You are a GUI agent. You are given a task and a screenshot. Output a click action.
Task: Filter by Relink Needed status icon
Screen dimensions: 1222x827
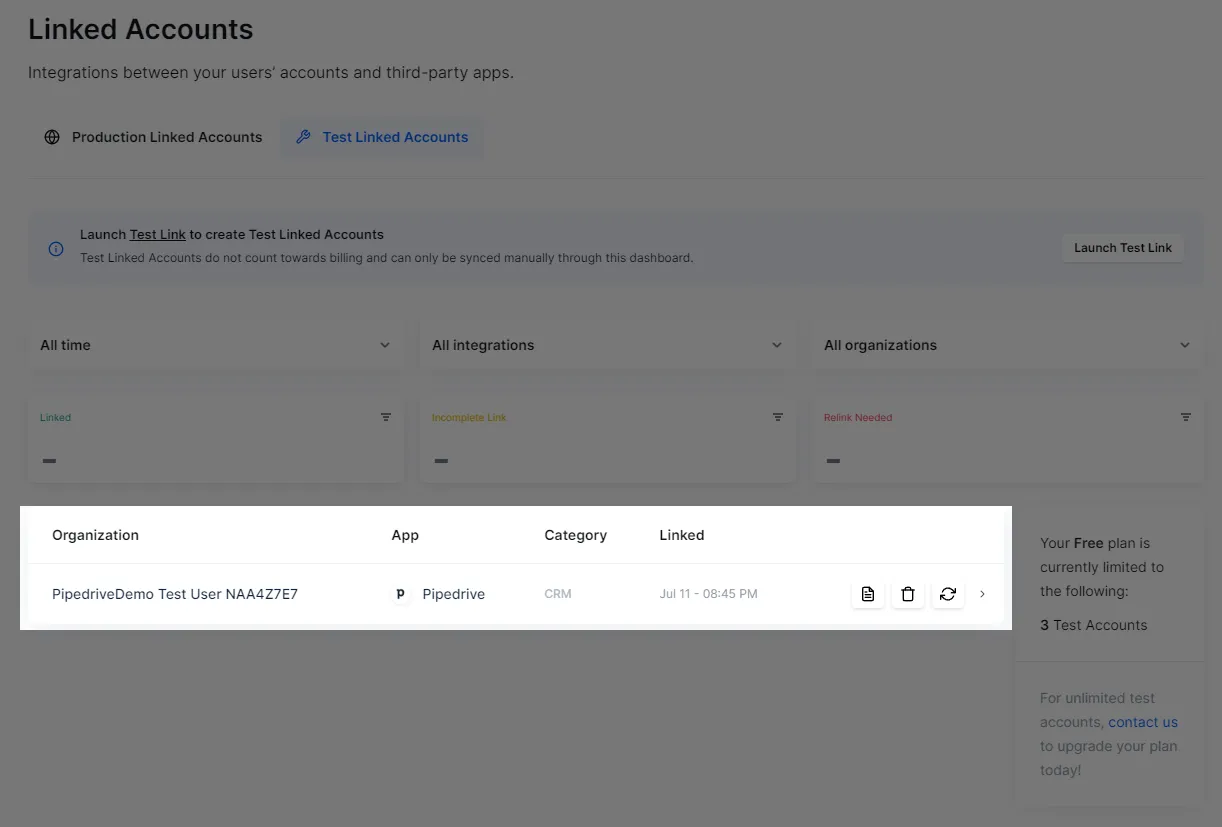(x=1186, y=417)
